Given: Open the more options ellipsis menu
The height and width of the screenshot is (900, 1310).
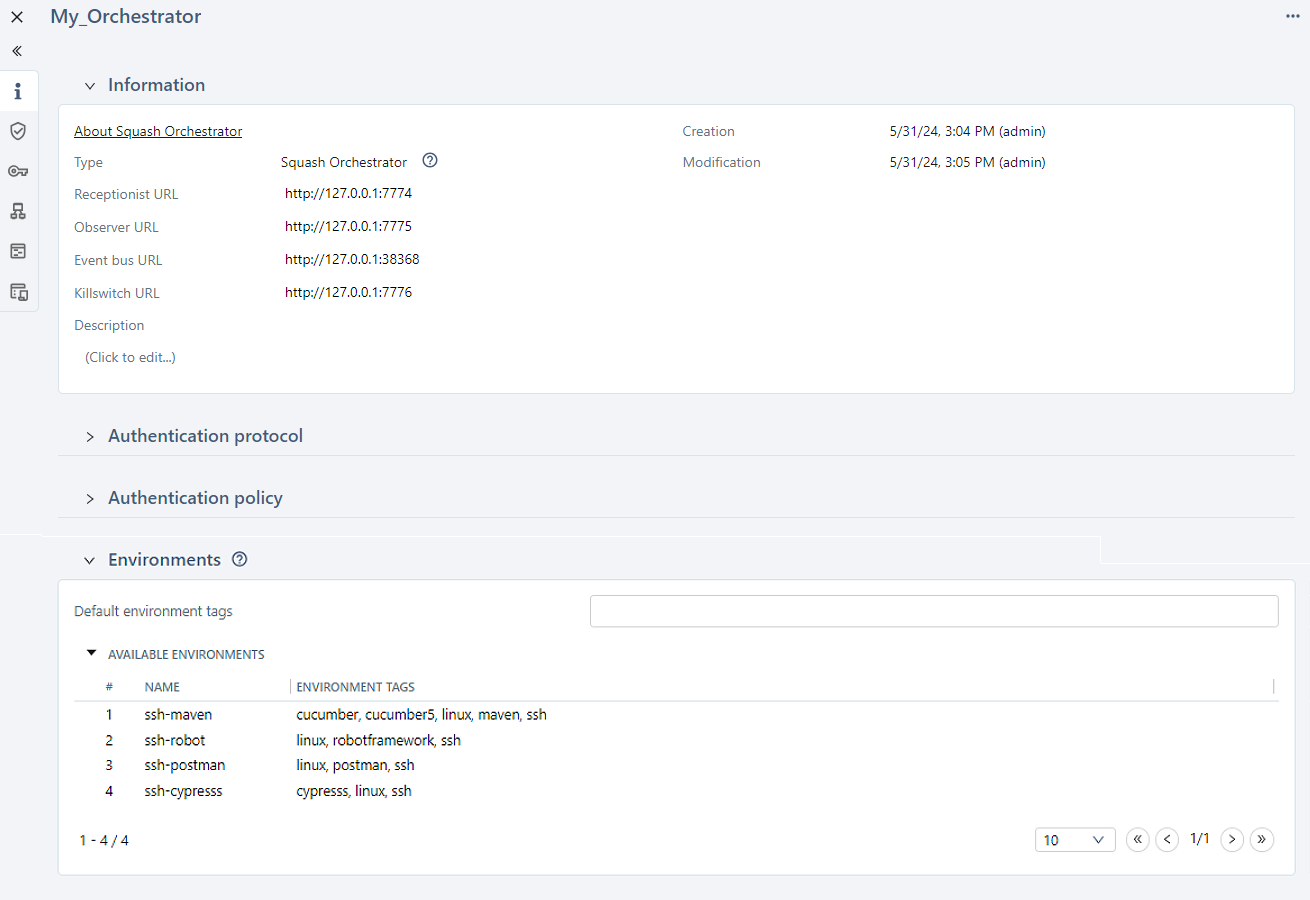Looking at the screenshot, I should tap(1292, 16).
